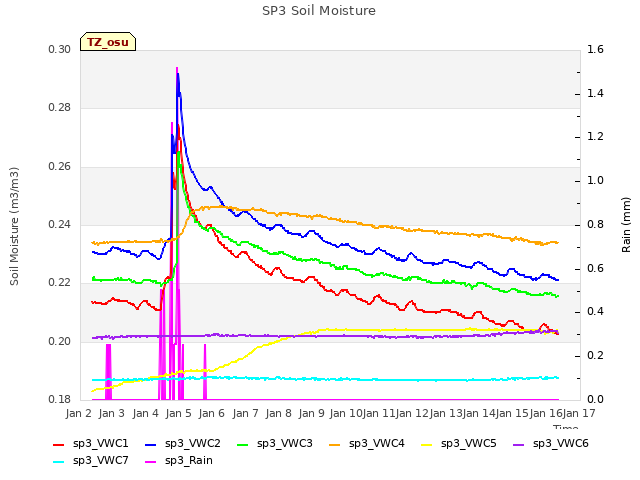This screenshot has width=640, height=480.
Task: Click the 0.8 right axis tick label
Action: pyautogui.click(x=595, y=224)
